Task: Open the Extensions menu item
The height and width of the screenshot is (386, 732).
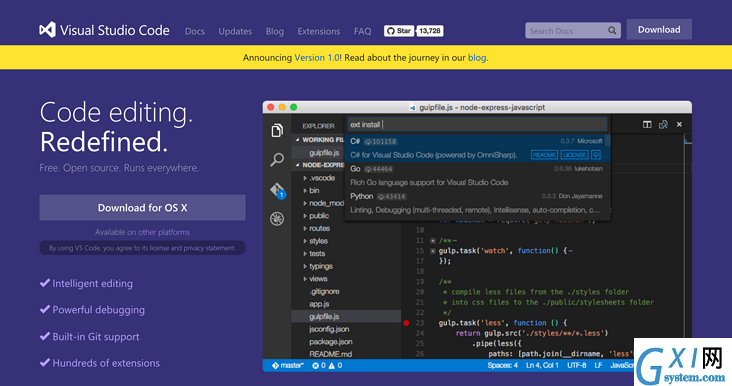Action: (x=319, y=31)
